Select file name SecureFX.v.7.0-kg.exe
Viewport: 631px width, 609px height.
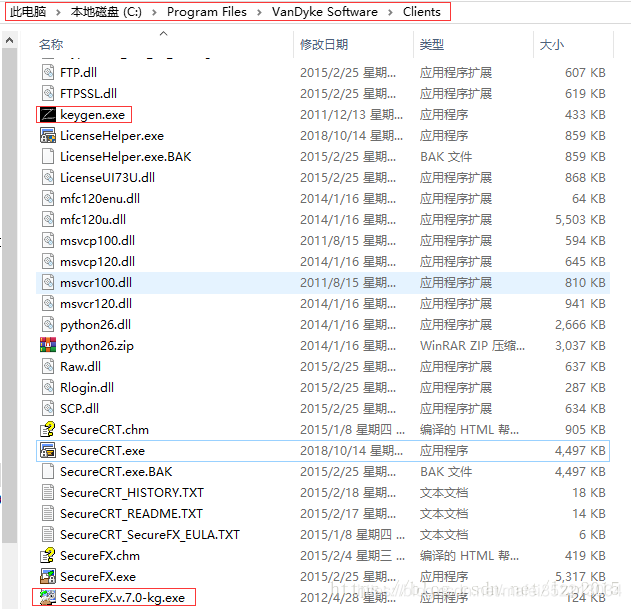coord(122,598)
